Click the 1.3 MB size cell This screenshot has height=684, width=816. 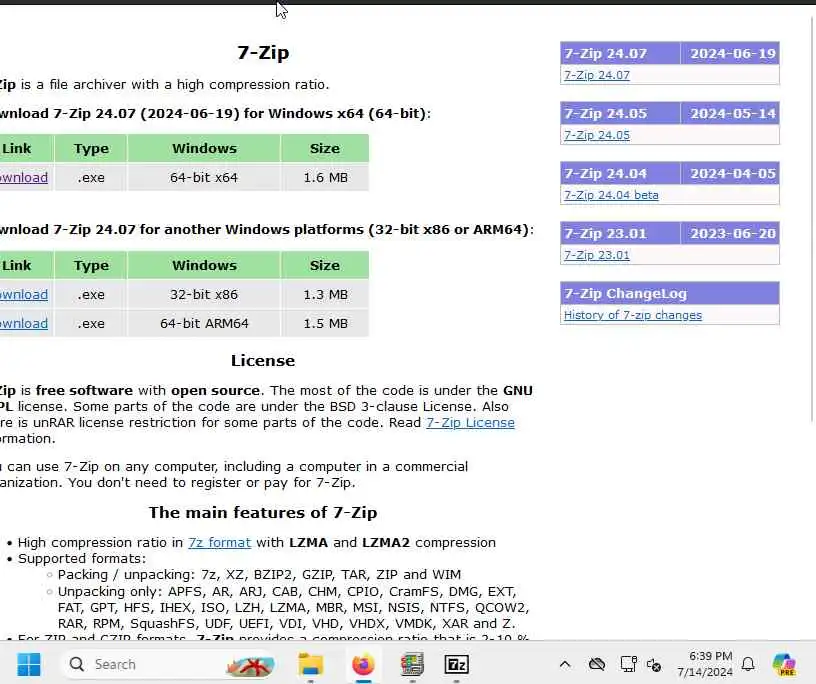pyautogui.click(x=325, y=295)
